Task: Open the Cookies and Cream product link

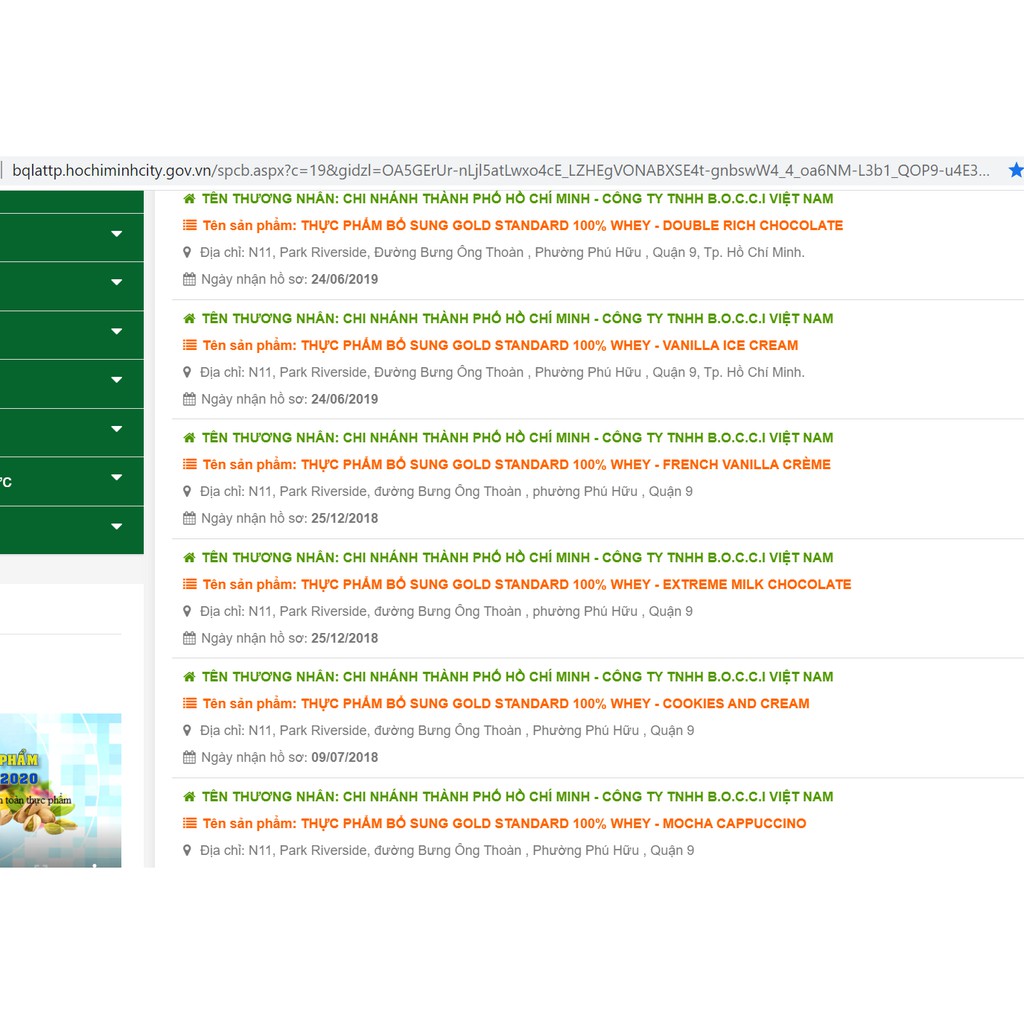Action: [x=554, y=704]
